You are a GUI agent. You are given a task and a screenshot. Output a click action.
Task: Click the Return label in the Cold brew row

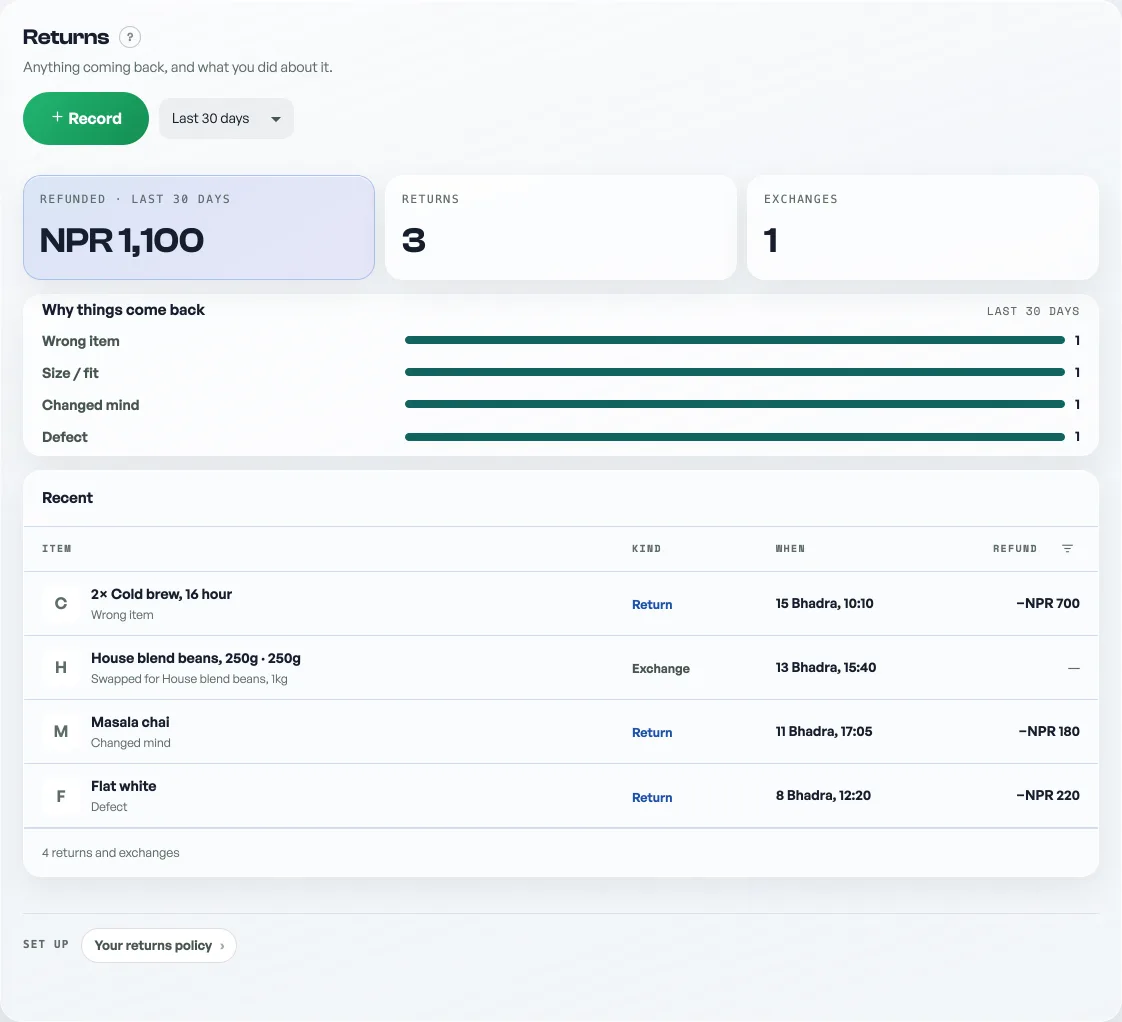pyautogui.click(x=652, y=604)
